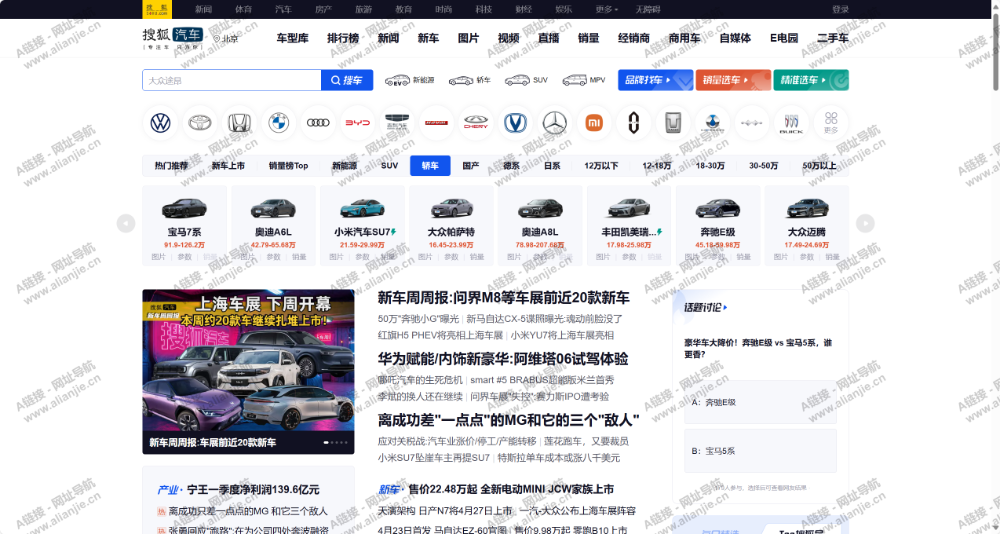
Task: Click the yellow Sohu logo in top bar
Action: [157, 9]
